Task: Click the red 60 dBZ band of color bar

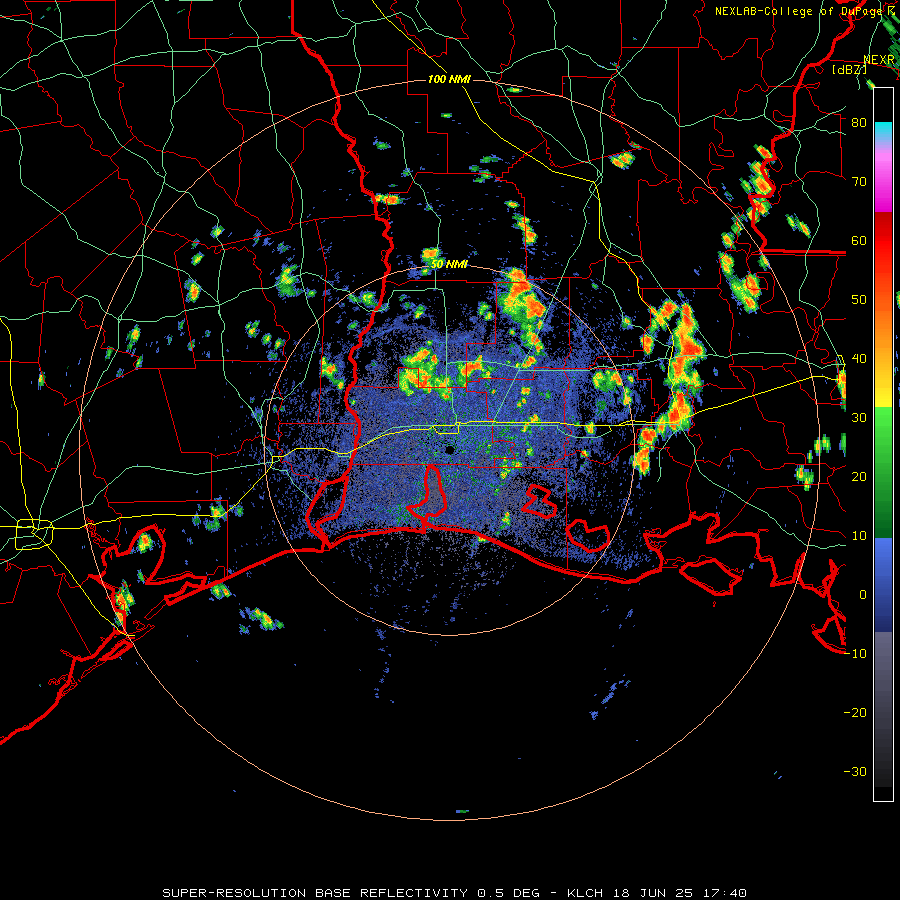Action: (883, 241)
